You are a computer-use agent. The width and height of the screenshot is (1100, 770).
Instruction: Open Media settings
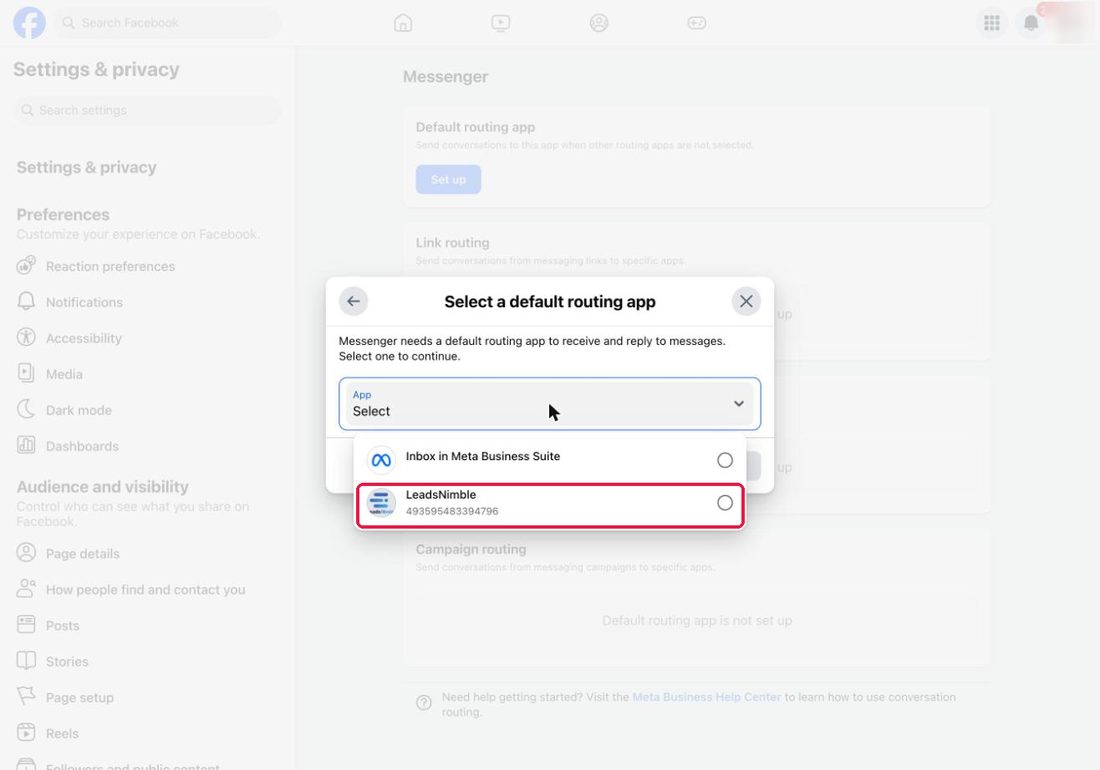click(x=64, y=374)
